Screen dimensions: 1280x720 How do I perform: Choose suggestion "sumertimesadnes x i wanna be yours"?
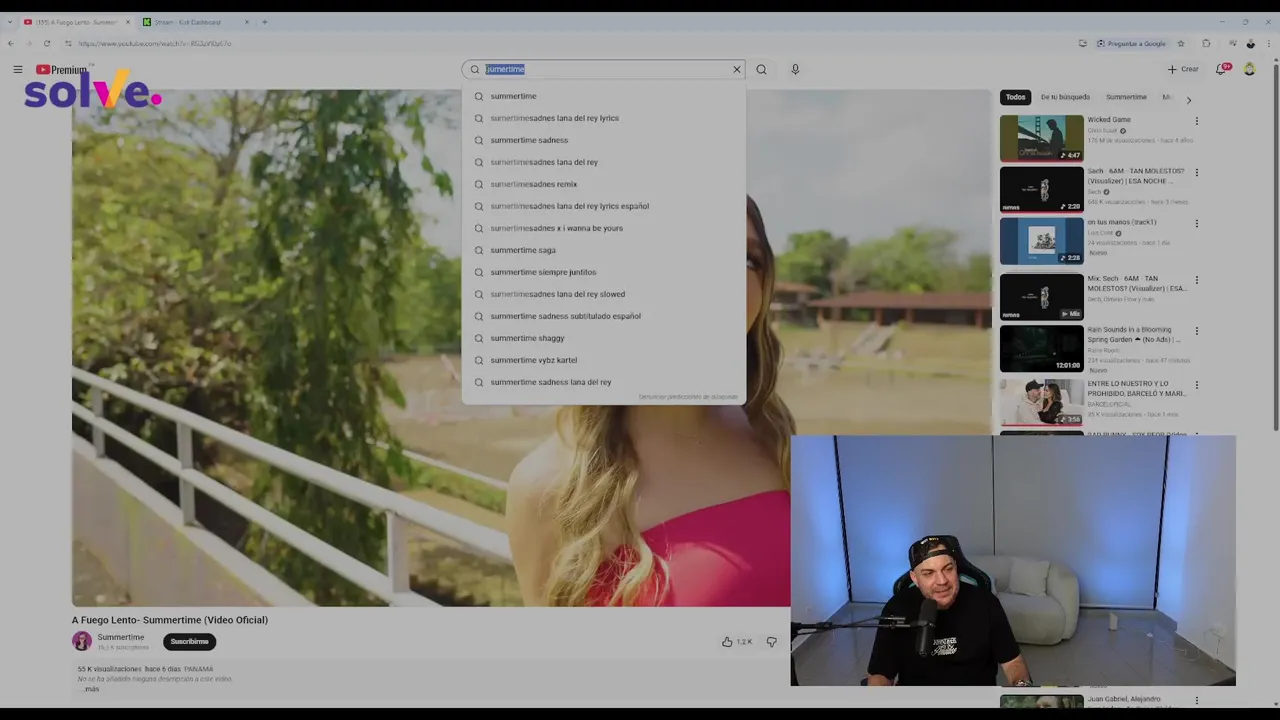603,228
